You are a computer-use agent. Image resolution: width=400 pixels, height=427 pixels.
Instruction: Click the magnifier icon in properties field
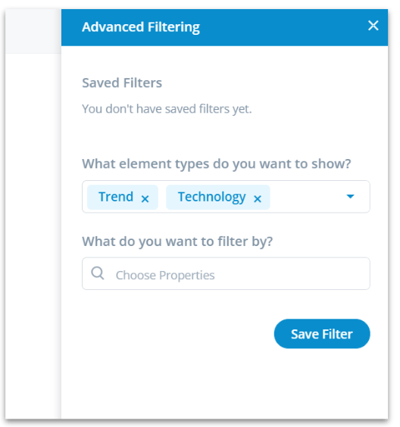(x=98, y=273)
